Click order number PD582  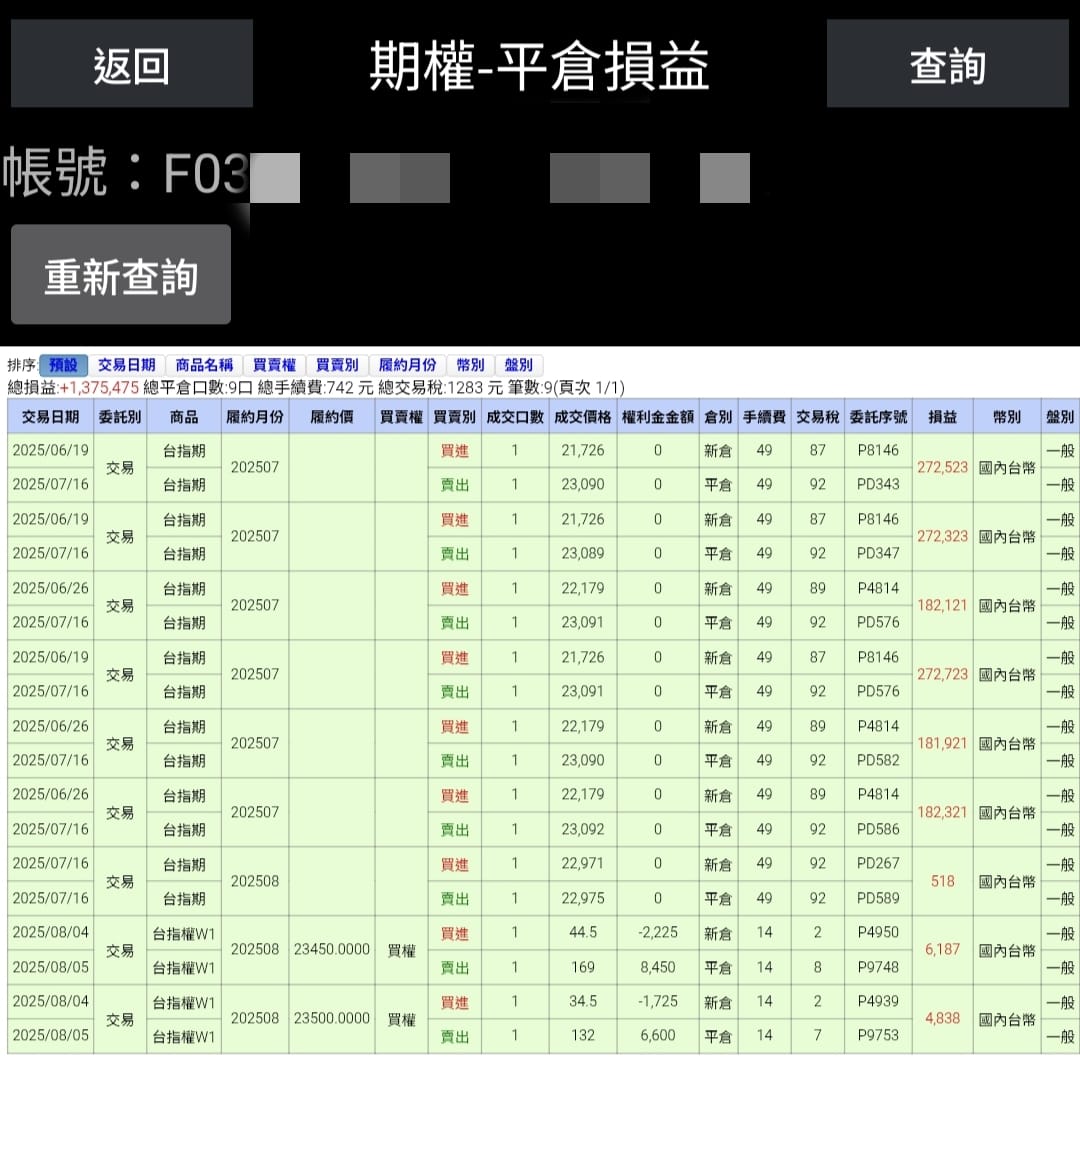879,760
